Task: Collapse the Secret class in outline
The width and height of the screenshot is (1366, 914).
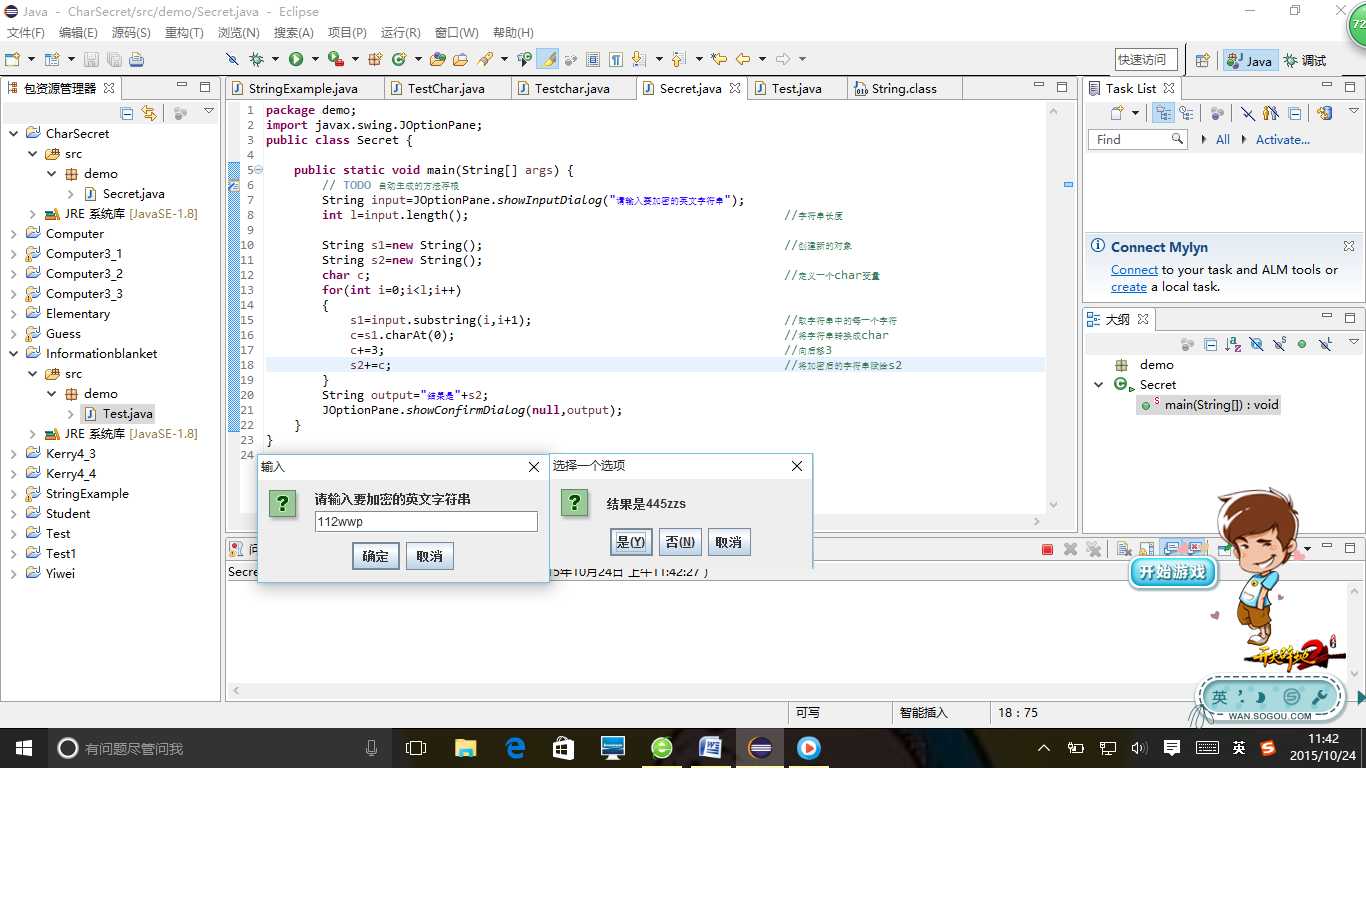Action: (1098, 385)
